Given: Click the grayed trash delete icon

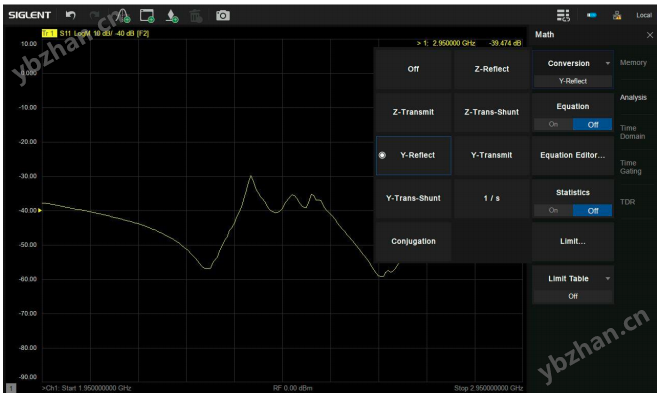Looking at the screenshot, I should pos(196,16).
